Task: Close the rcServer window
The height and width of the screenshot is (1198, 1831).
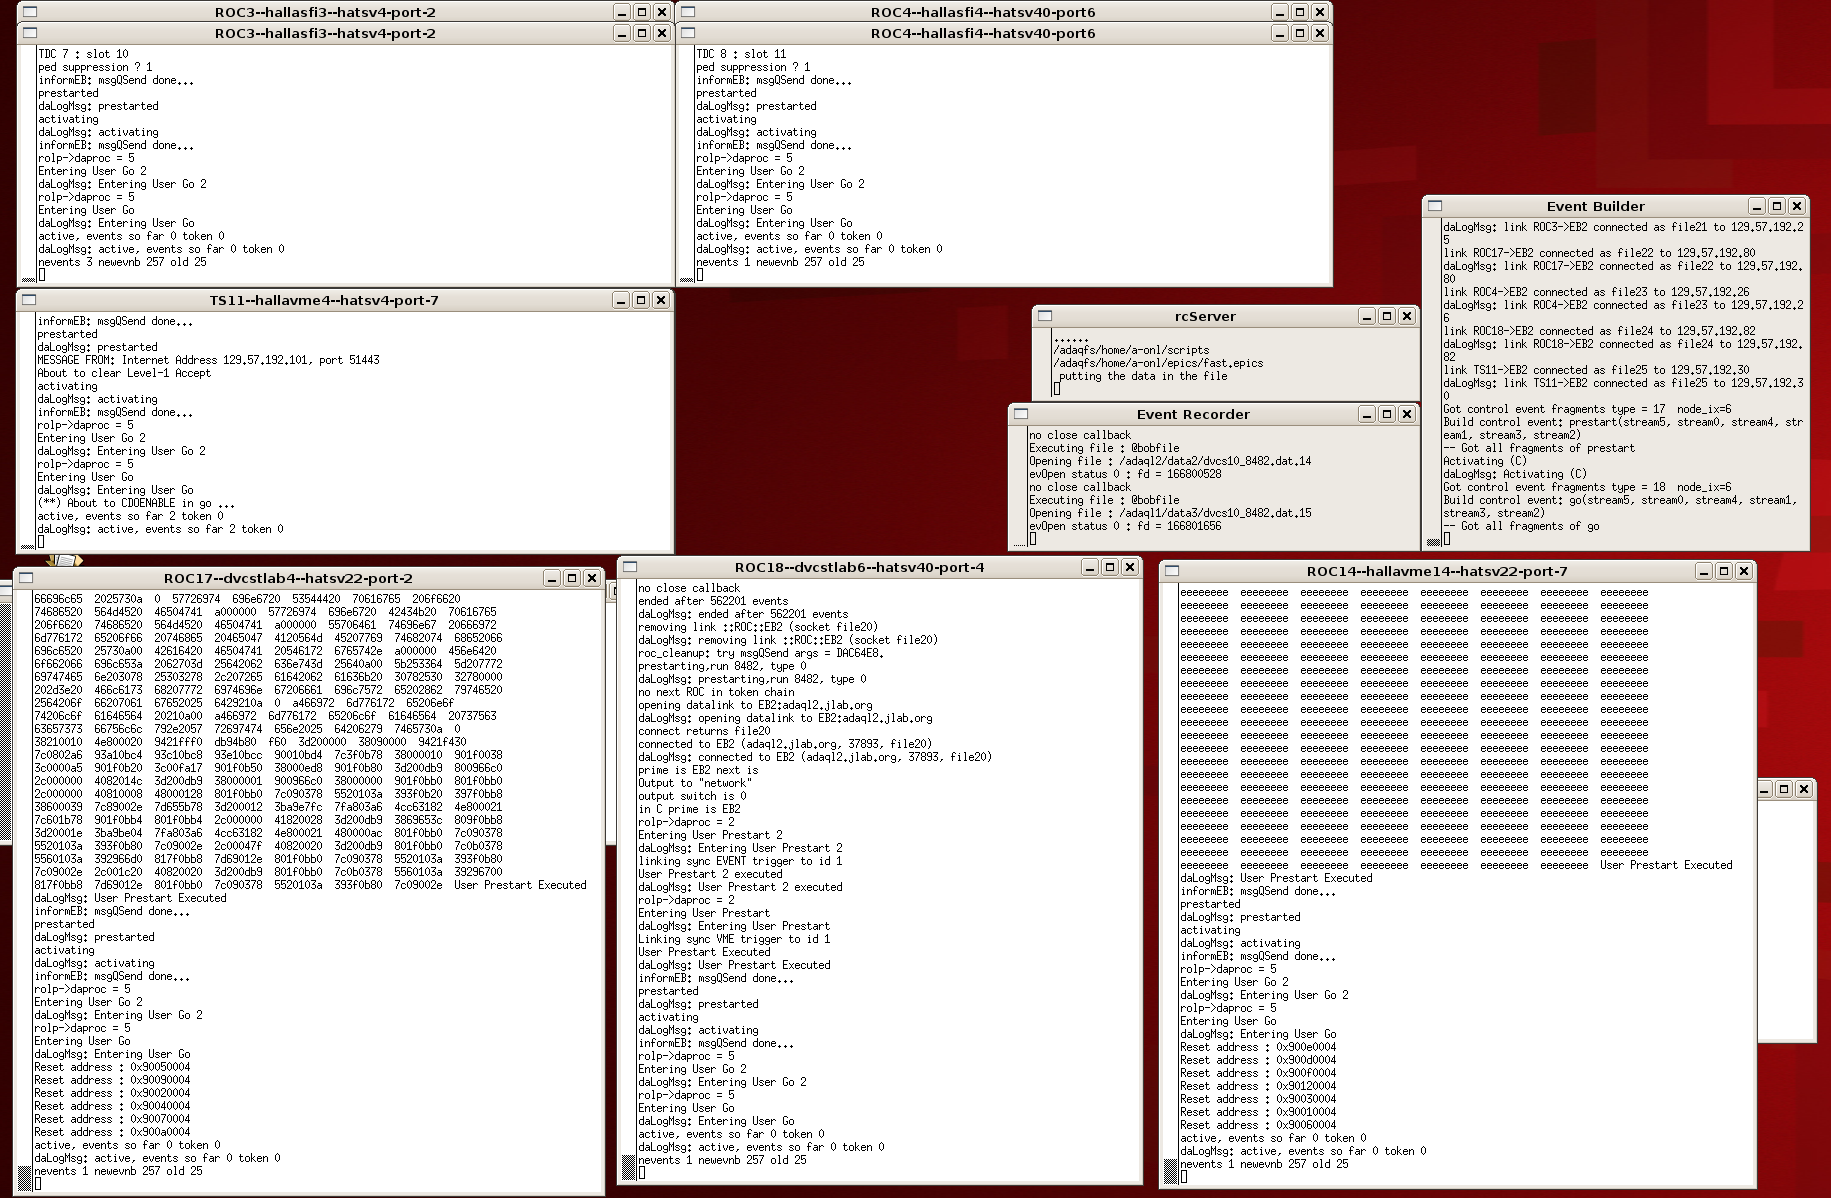Action: pyautogui.click(x=1407, y=316)
